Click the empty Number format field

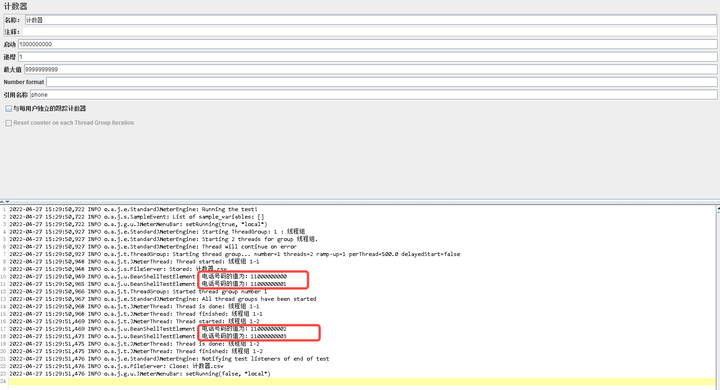pos(381,82)
